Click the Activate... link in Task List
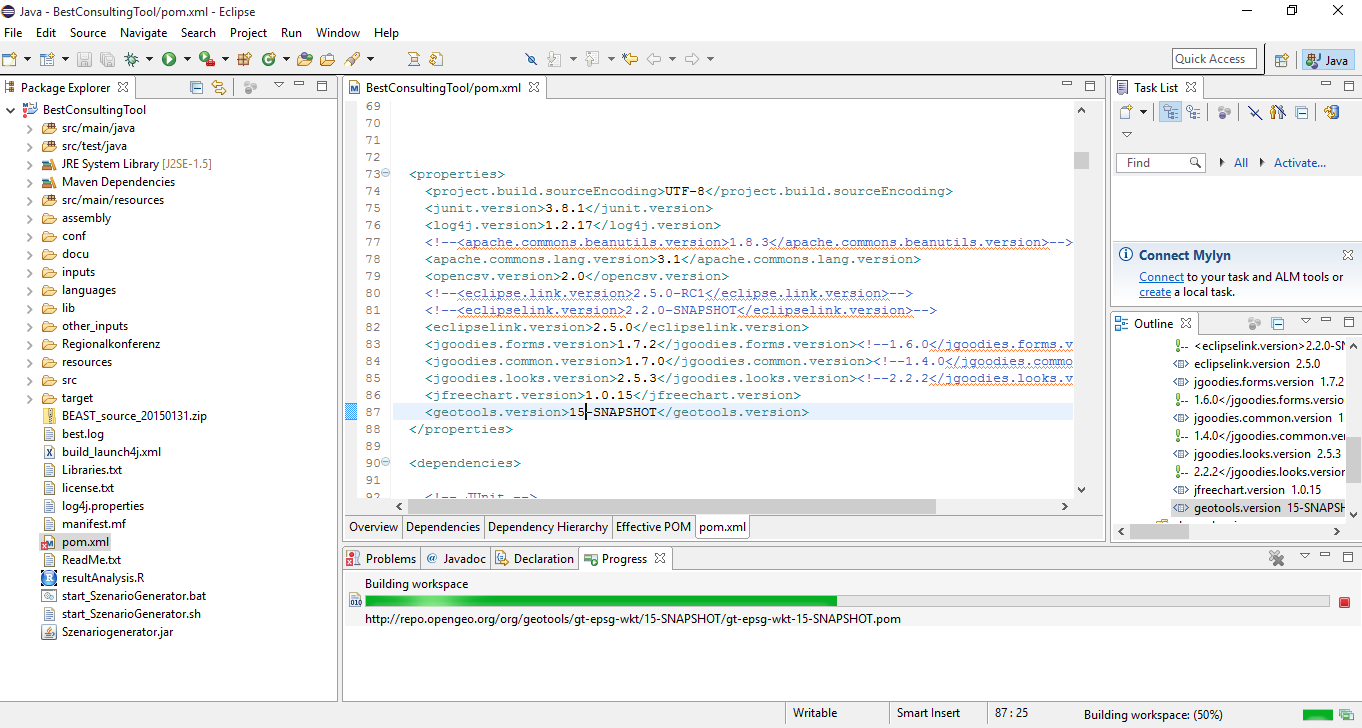The height and width of the screenshot is (728, 1362). point(1299,163)
